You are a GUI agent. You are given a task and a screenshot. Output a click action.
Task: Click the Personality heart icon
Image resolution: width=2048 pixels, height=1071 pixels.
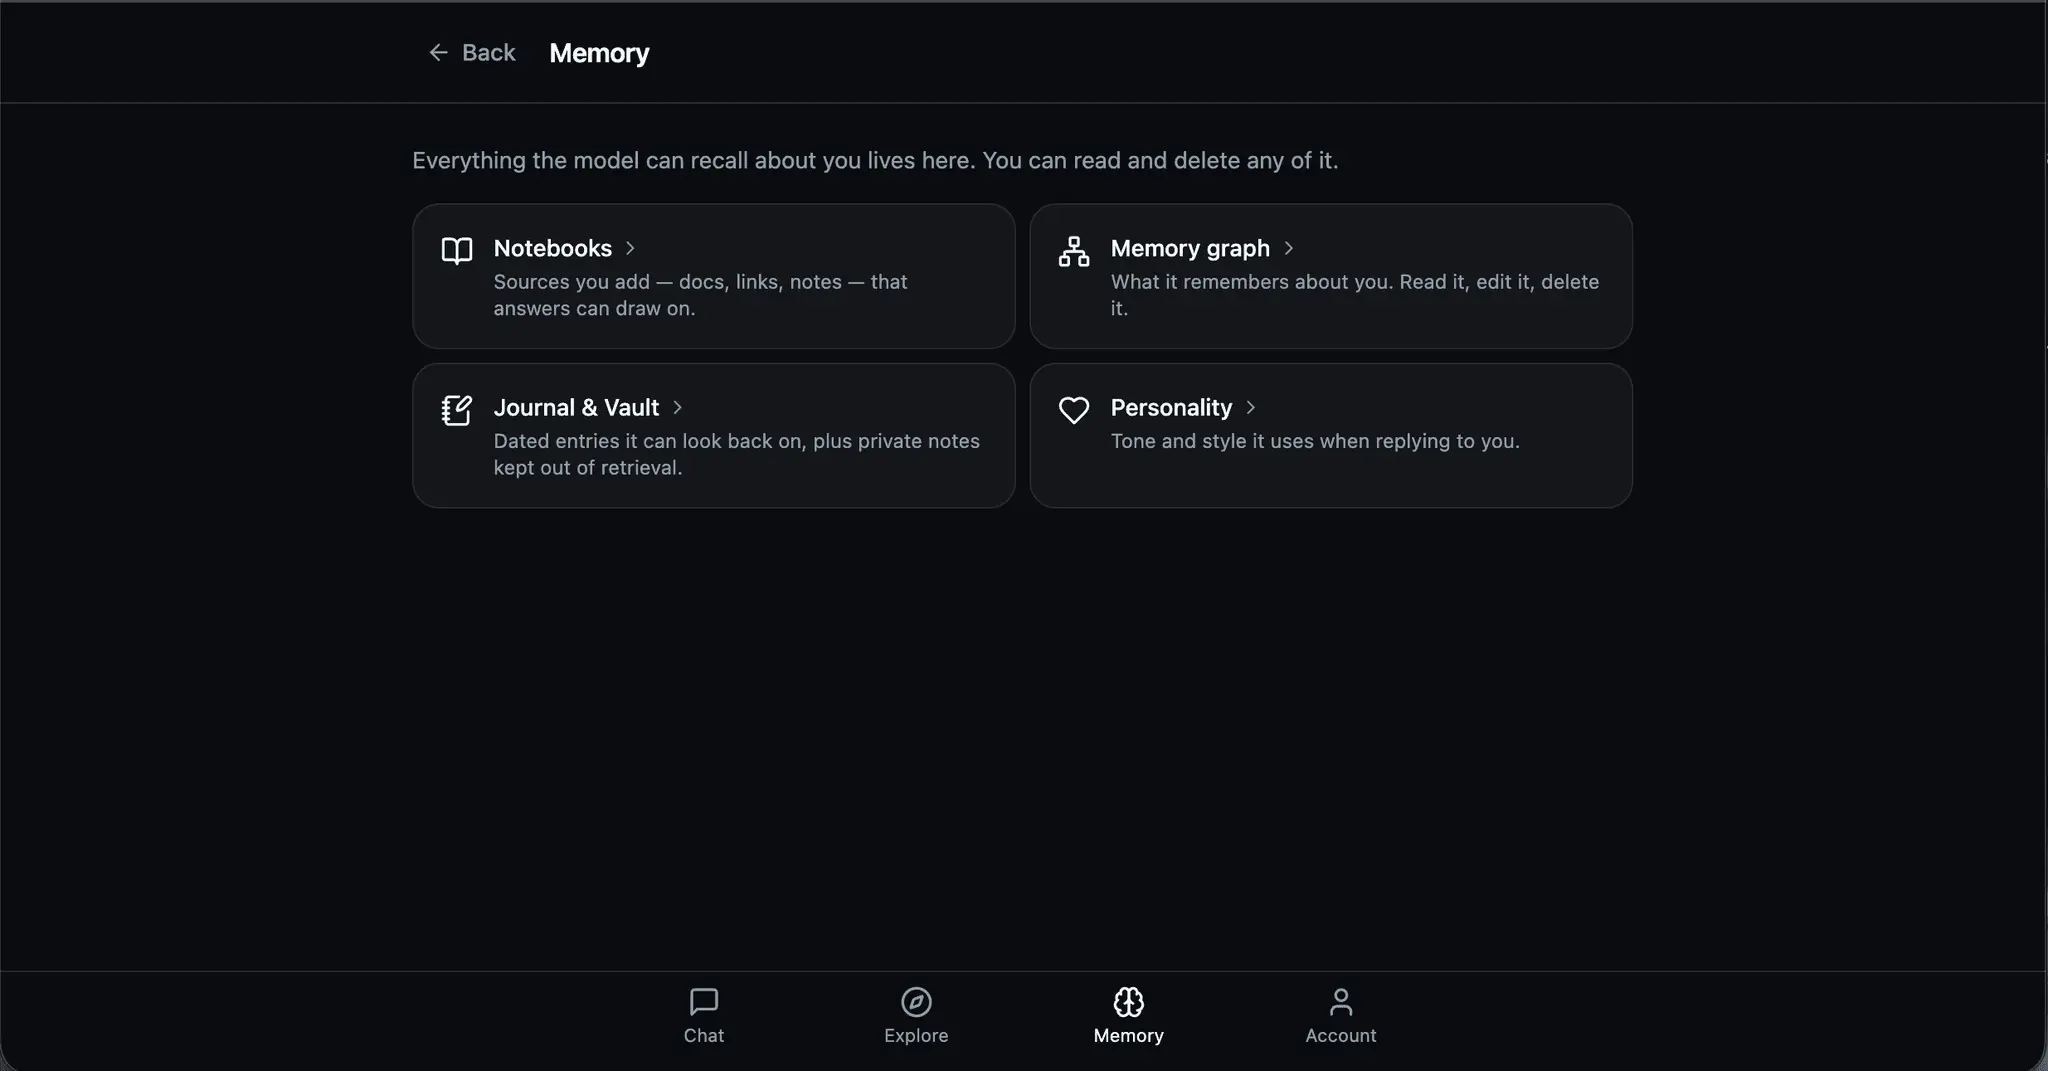tap(1074, 410)
